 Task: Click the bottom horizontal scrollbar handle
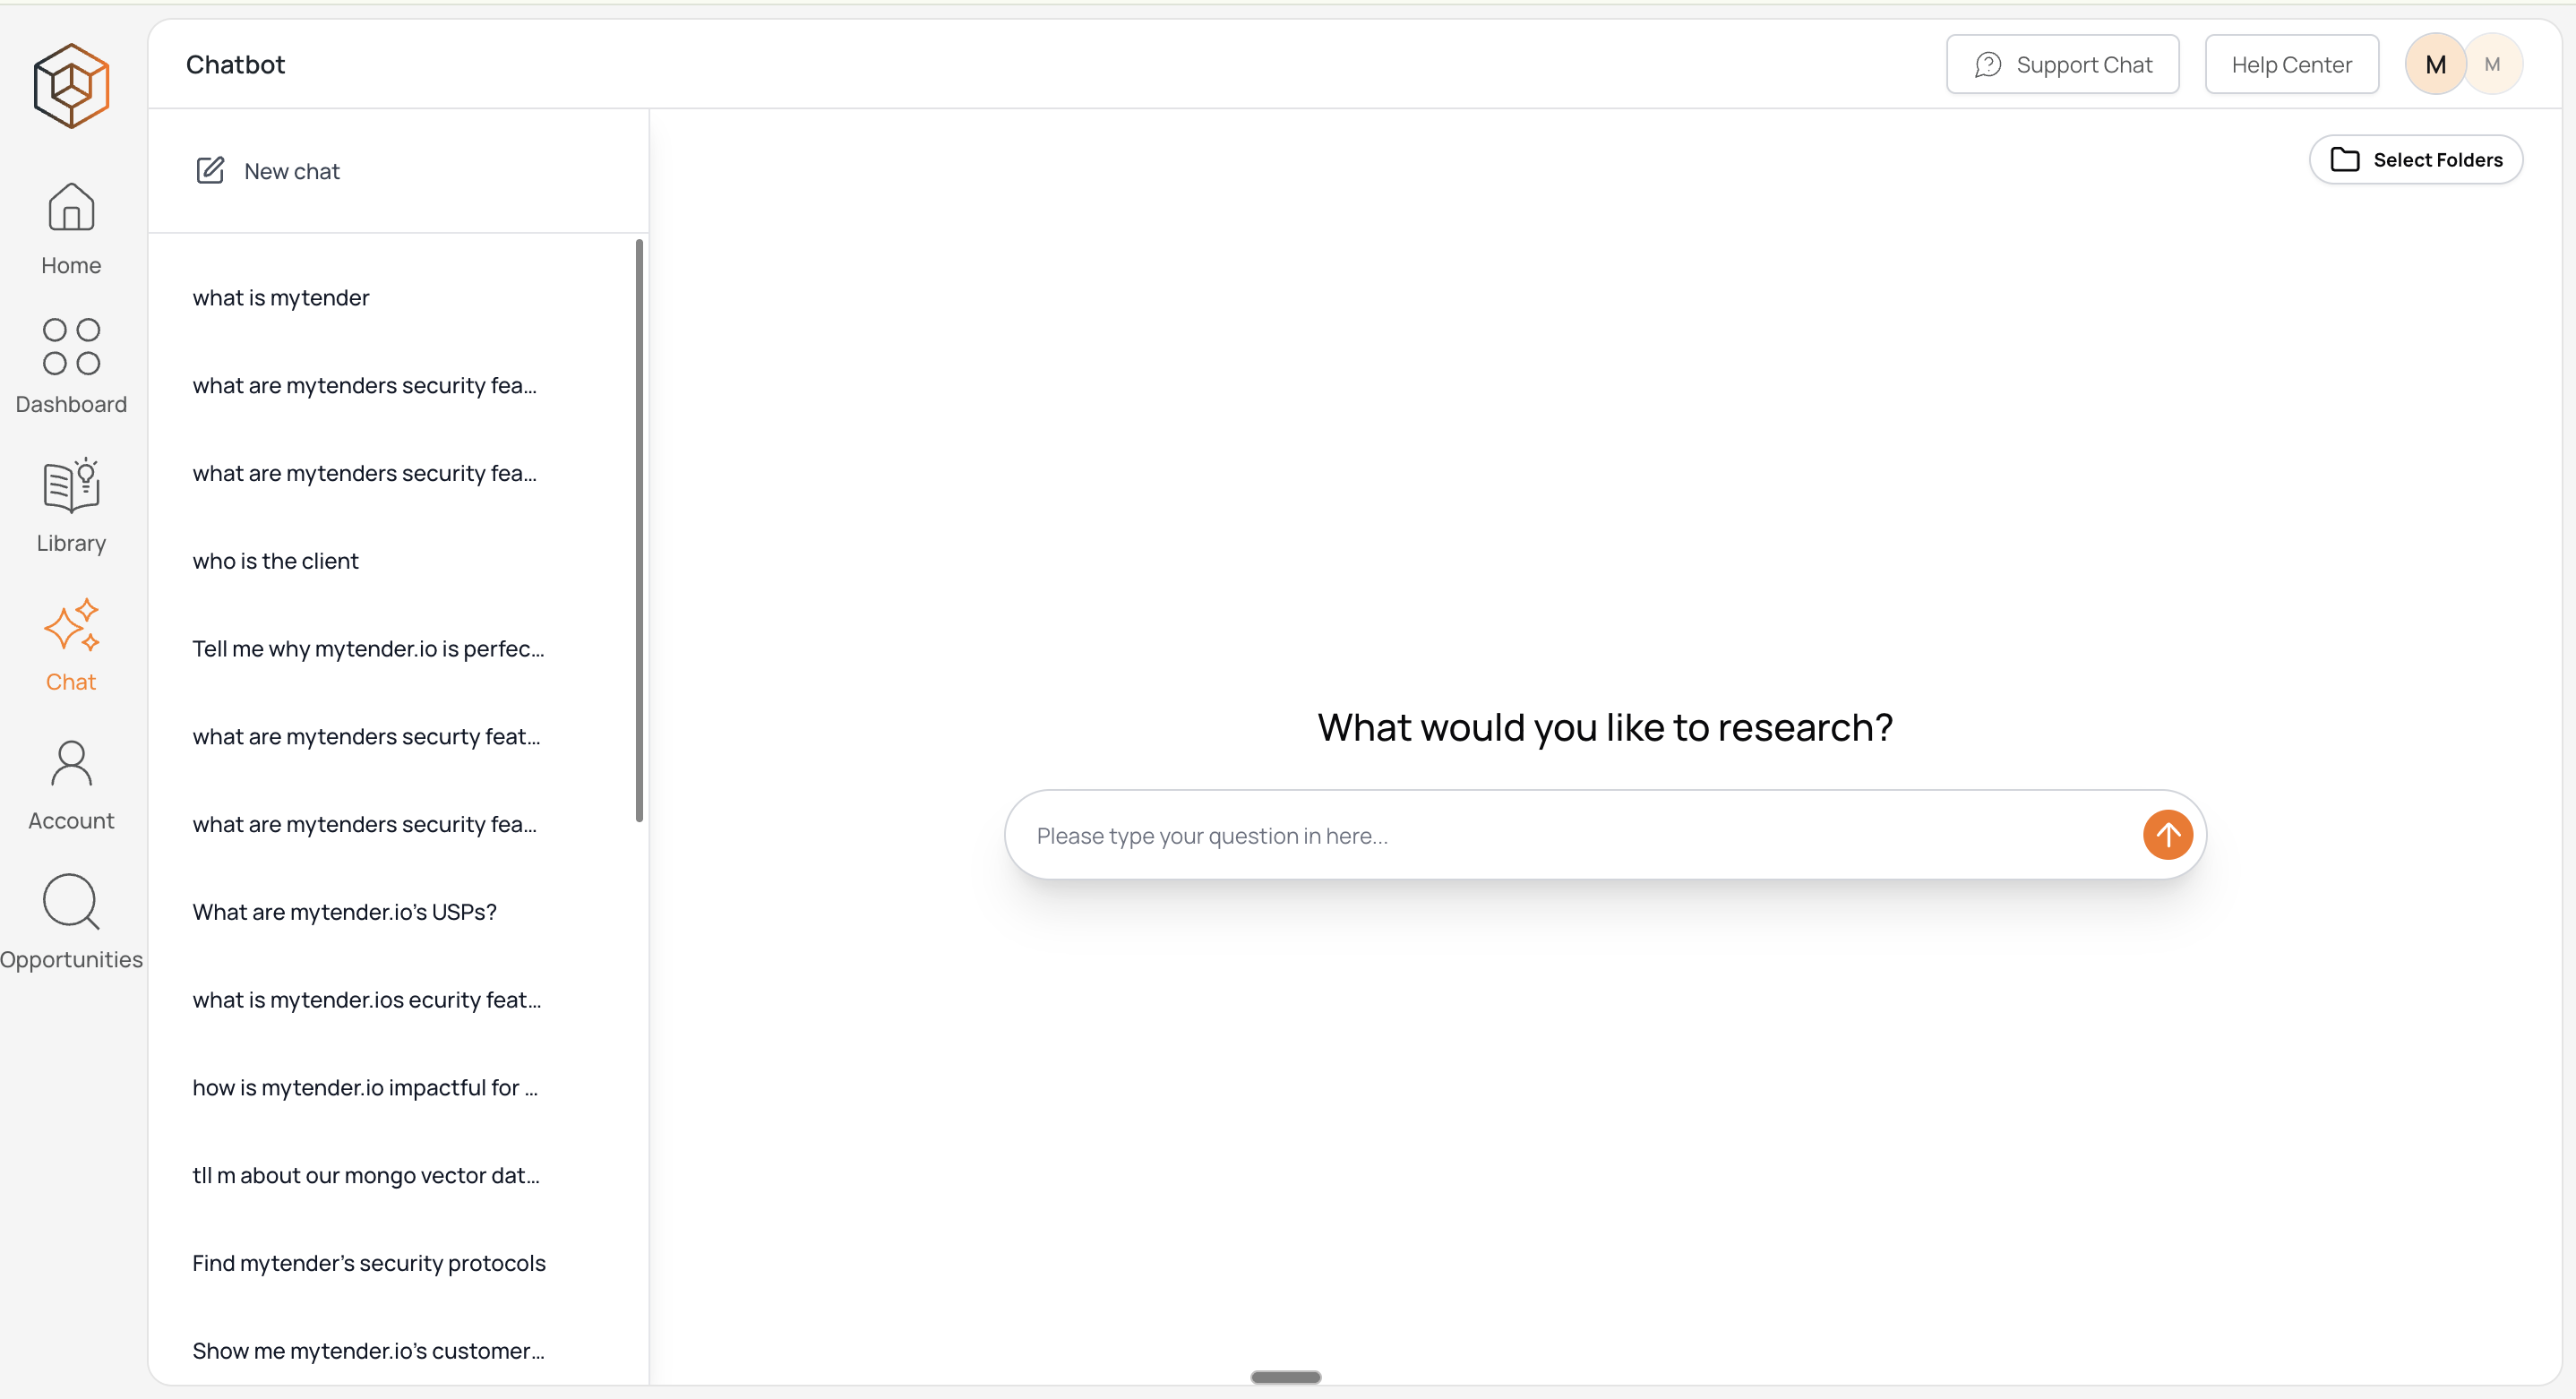1285,1377
